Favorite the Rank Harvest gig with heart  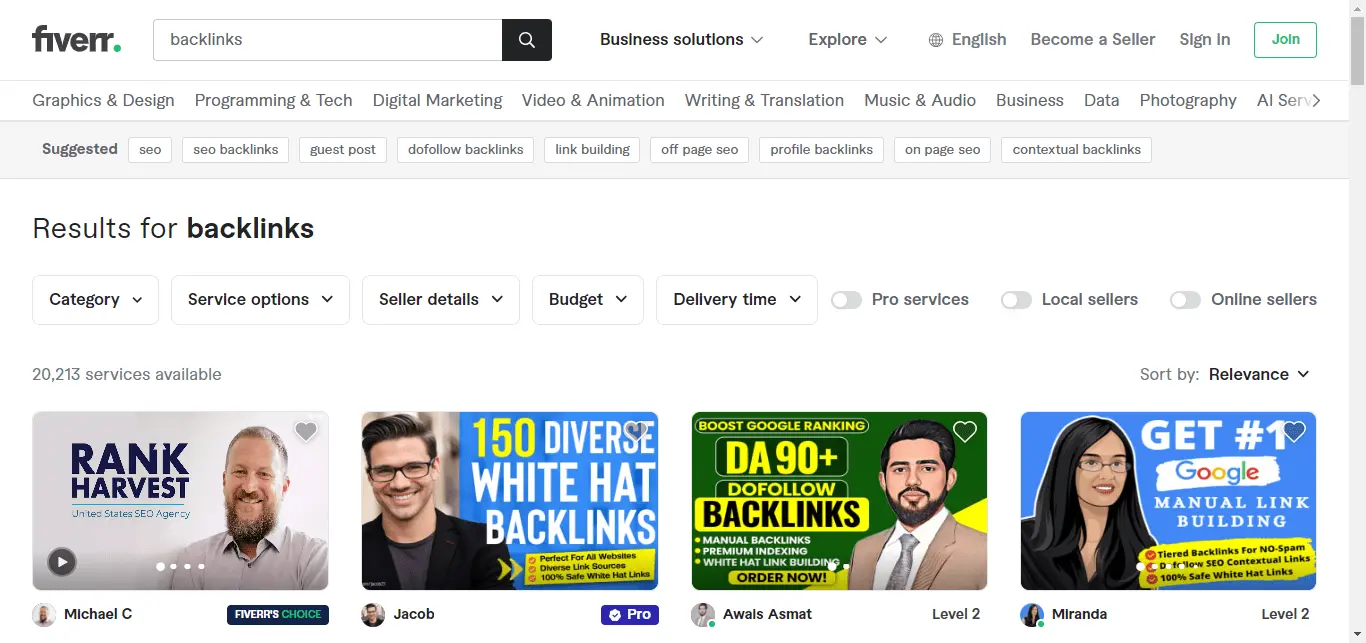coord(306,431)
